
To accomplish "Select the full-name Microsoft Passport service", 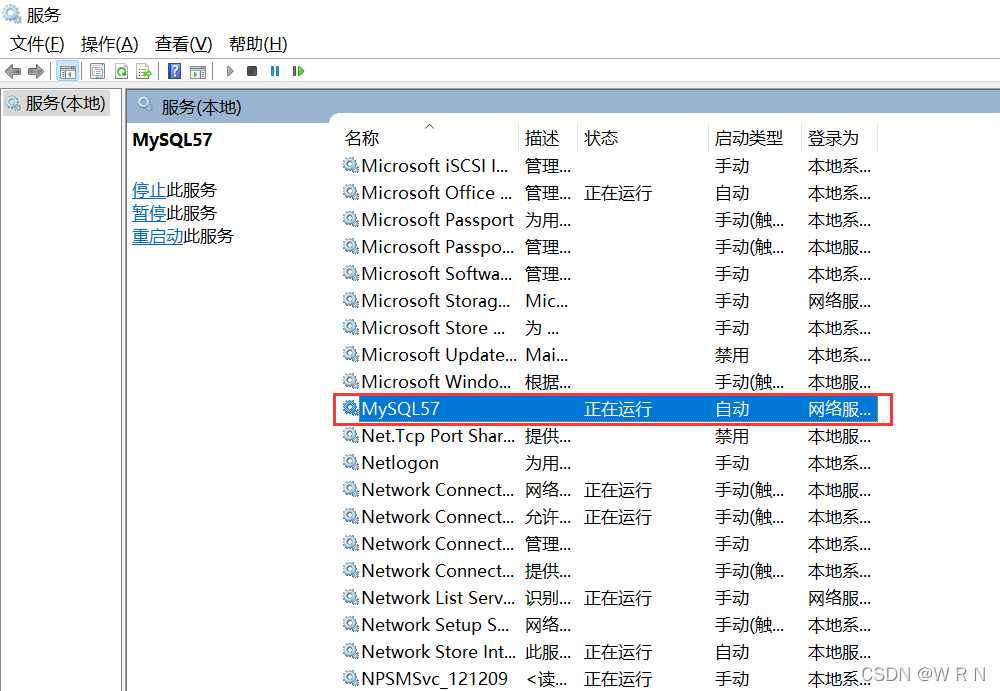I will 438,220.
